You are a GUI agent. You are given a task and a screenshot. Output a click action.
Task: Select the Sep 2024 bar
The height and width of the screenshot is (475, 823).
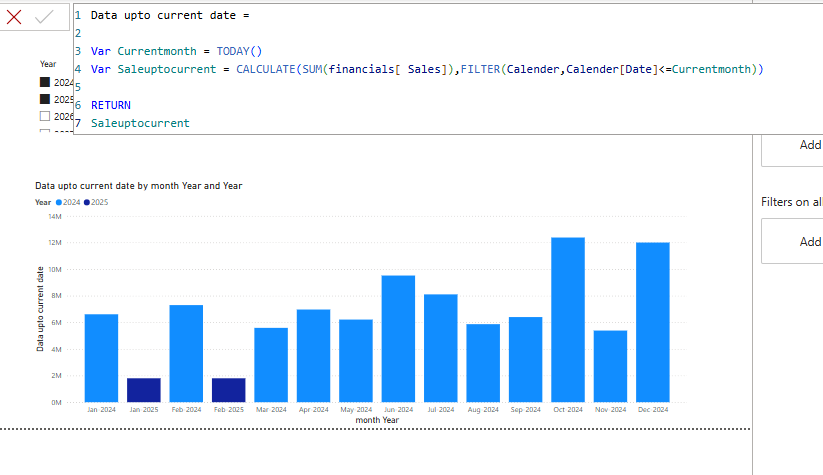[525, 360]
